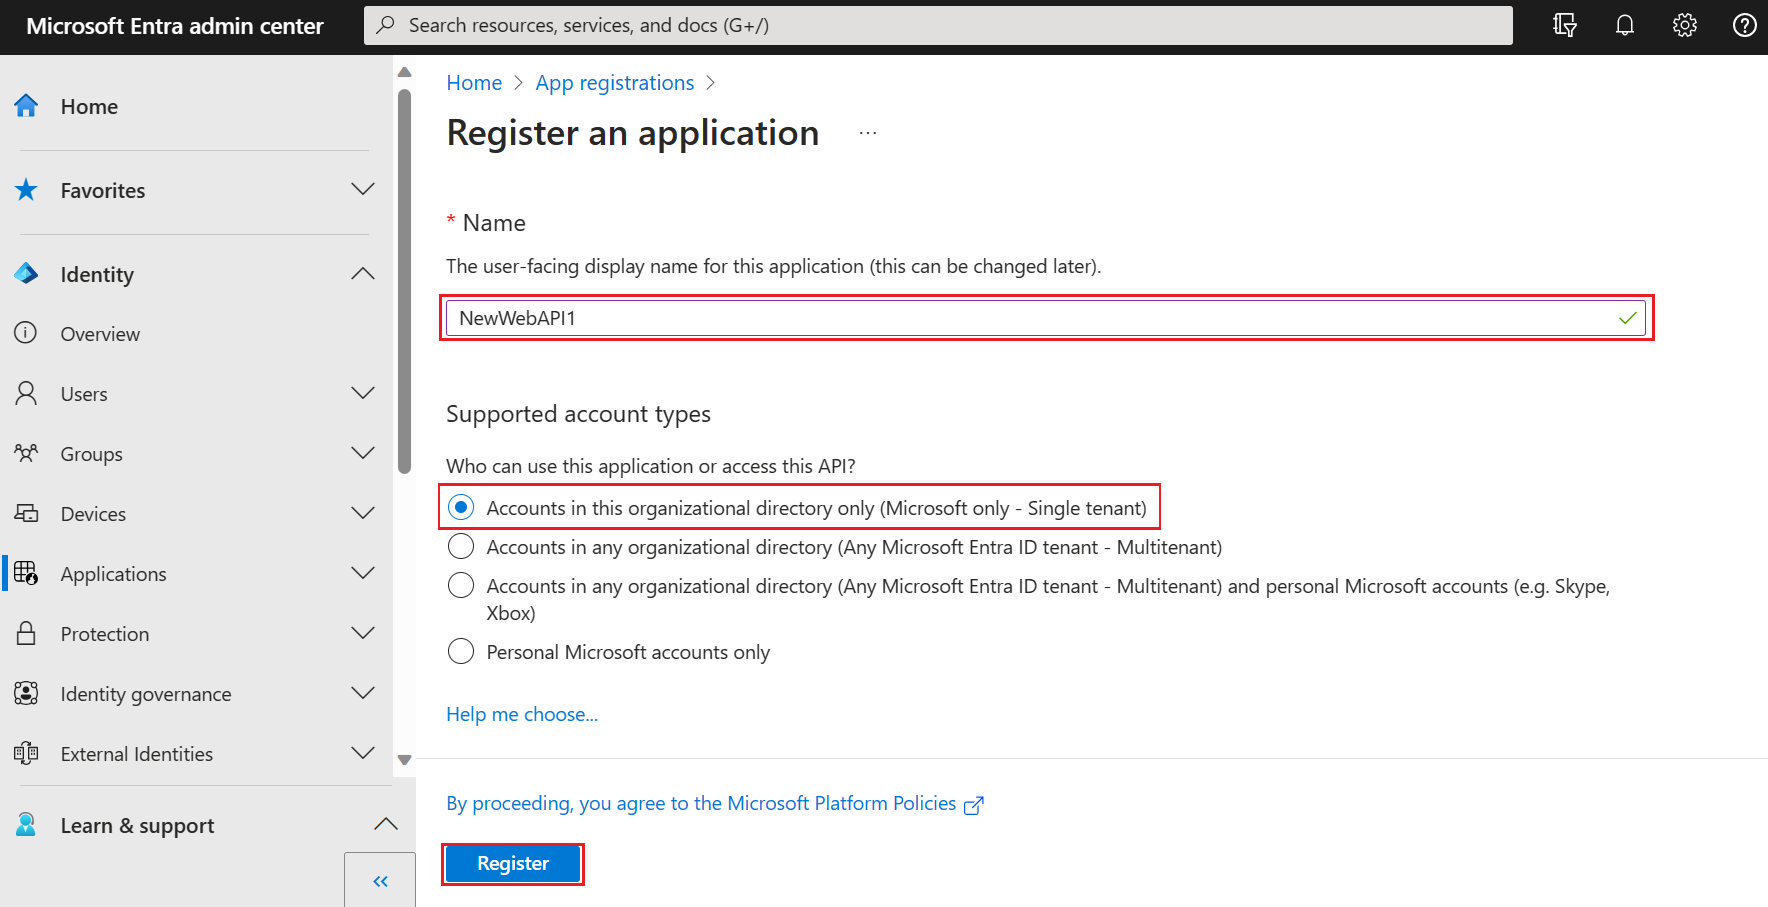The width and height of the screenshot is (1768, 907).
Task: Open Identity governance menu item
Action: tap(146, 694)
